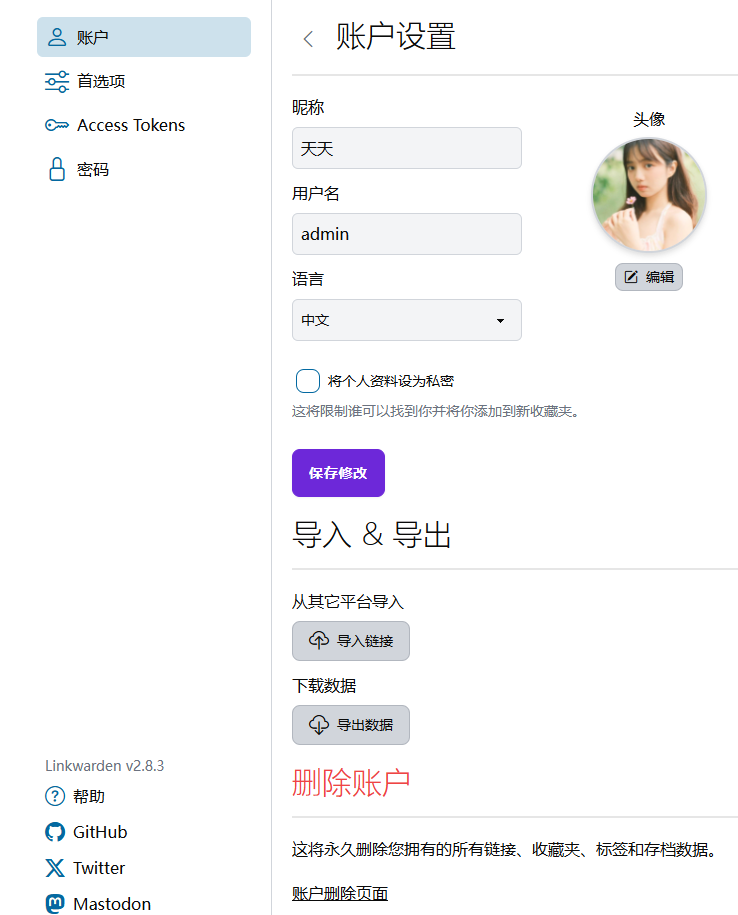
Task: Click the 语言 label
Action: [307, 278]
